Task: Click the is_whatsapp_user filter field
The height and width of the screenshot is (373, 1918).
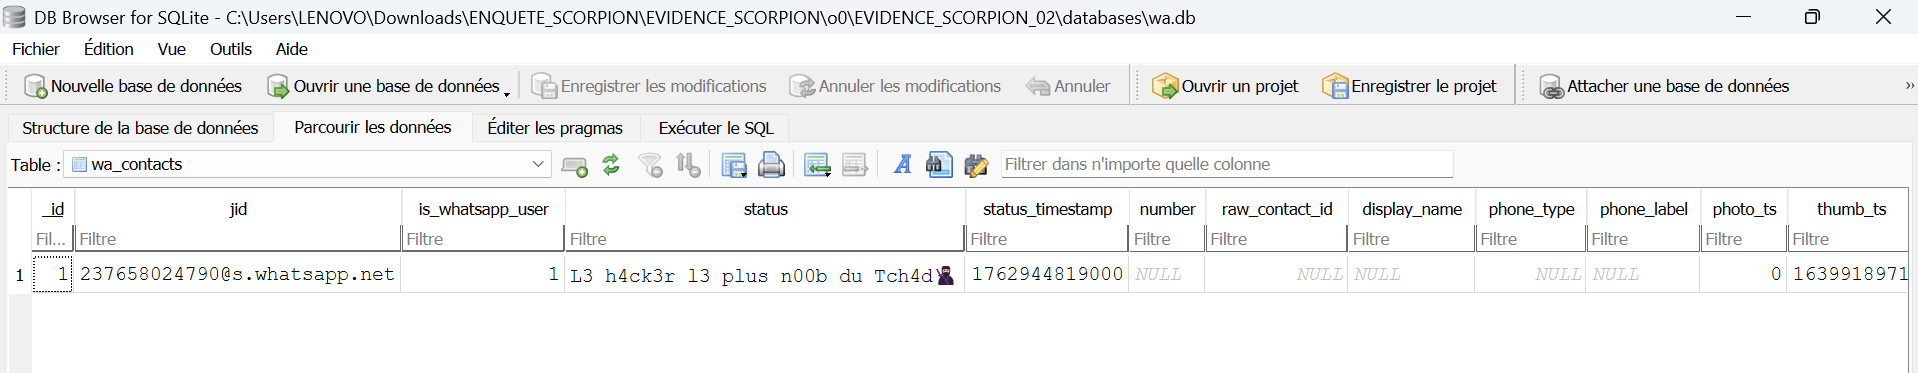Action: pos(483,239)
